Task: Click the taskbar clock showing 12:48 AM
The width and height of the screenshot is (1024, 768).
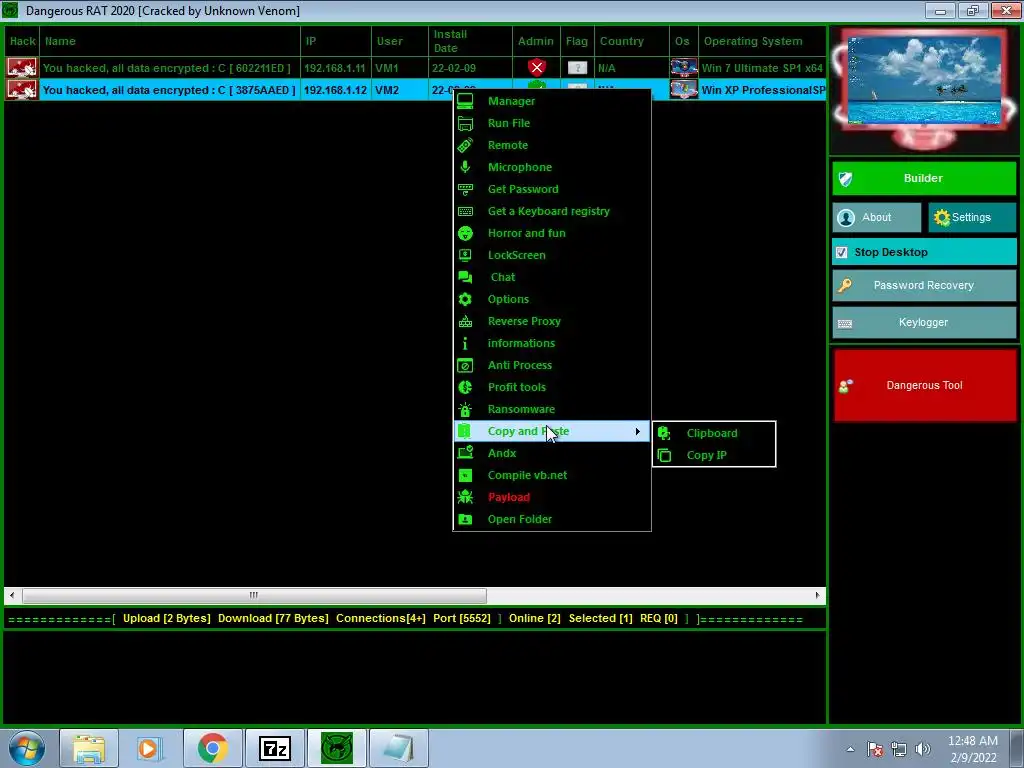Action: 973,749
